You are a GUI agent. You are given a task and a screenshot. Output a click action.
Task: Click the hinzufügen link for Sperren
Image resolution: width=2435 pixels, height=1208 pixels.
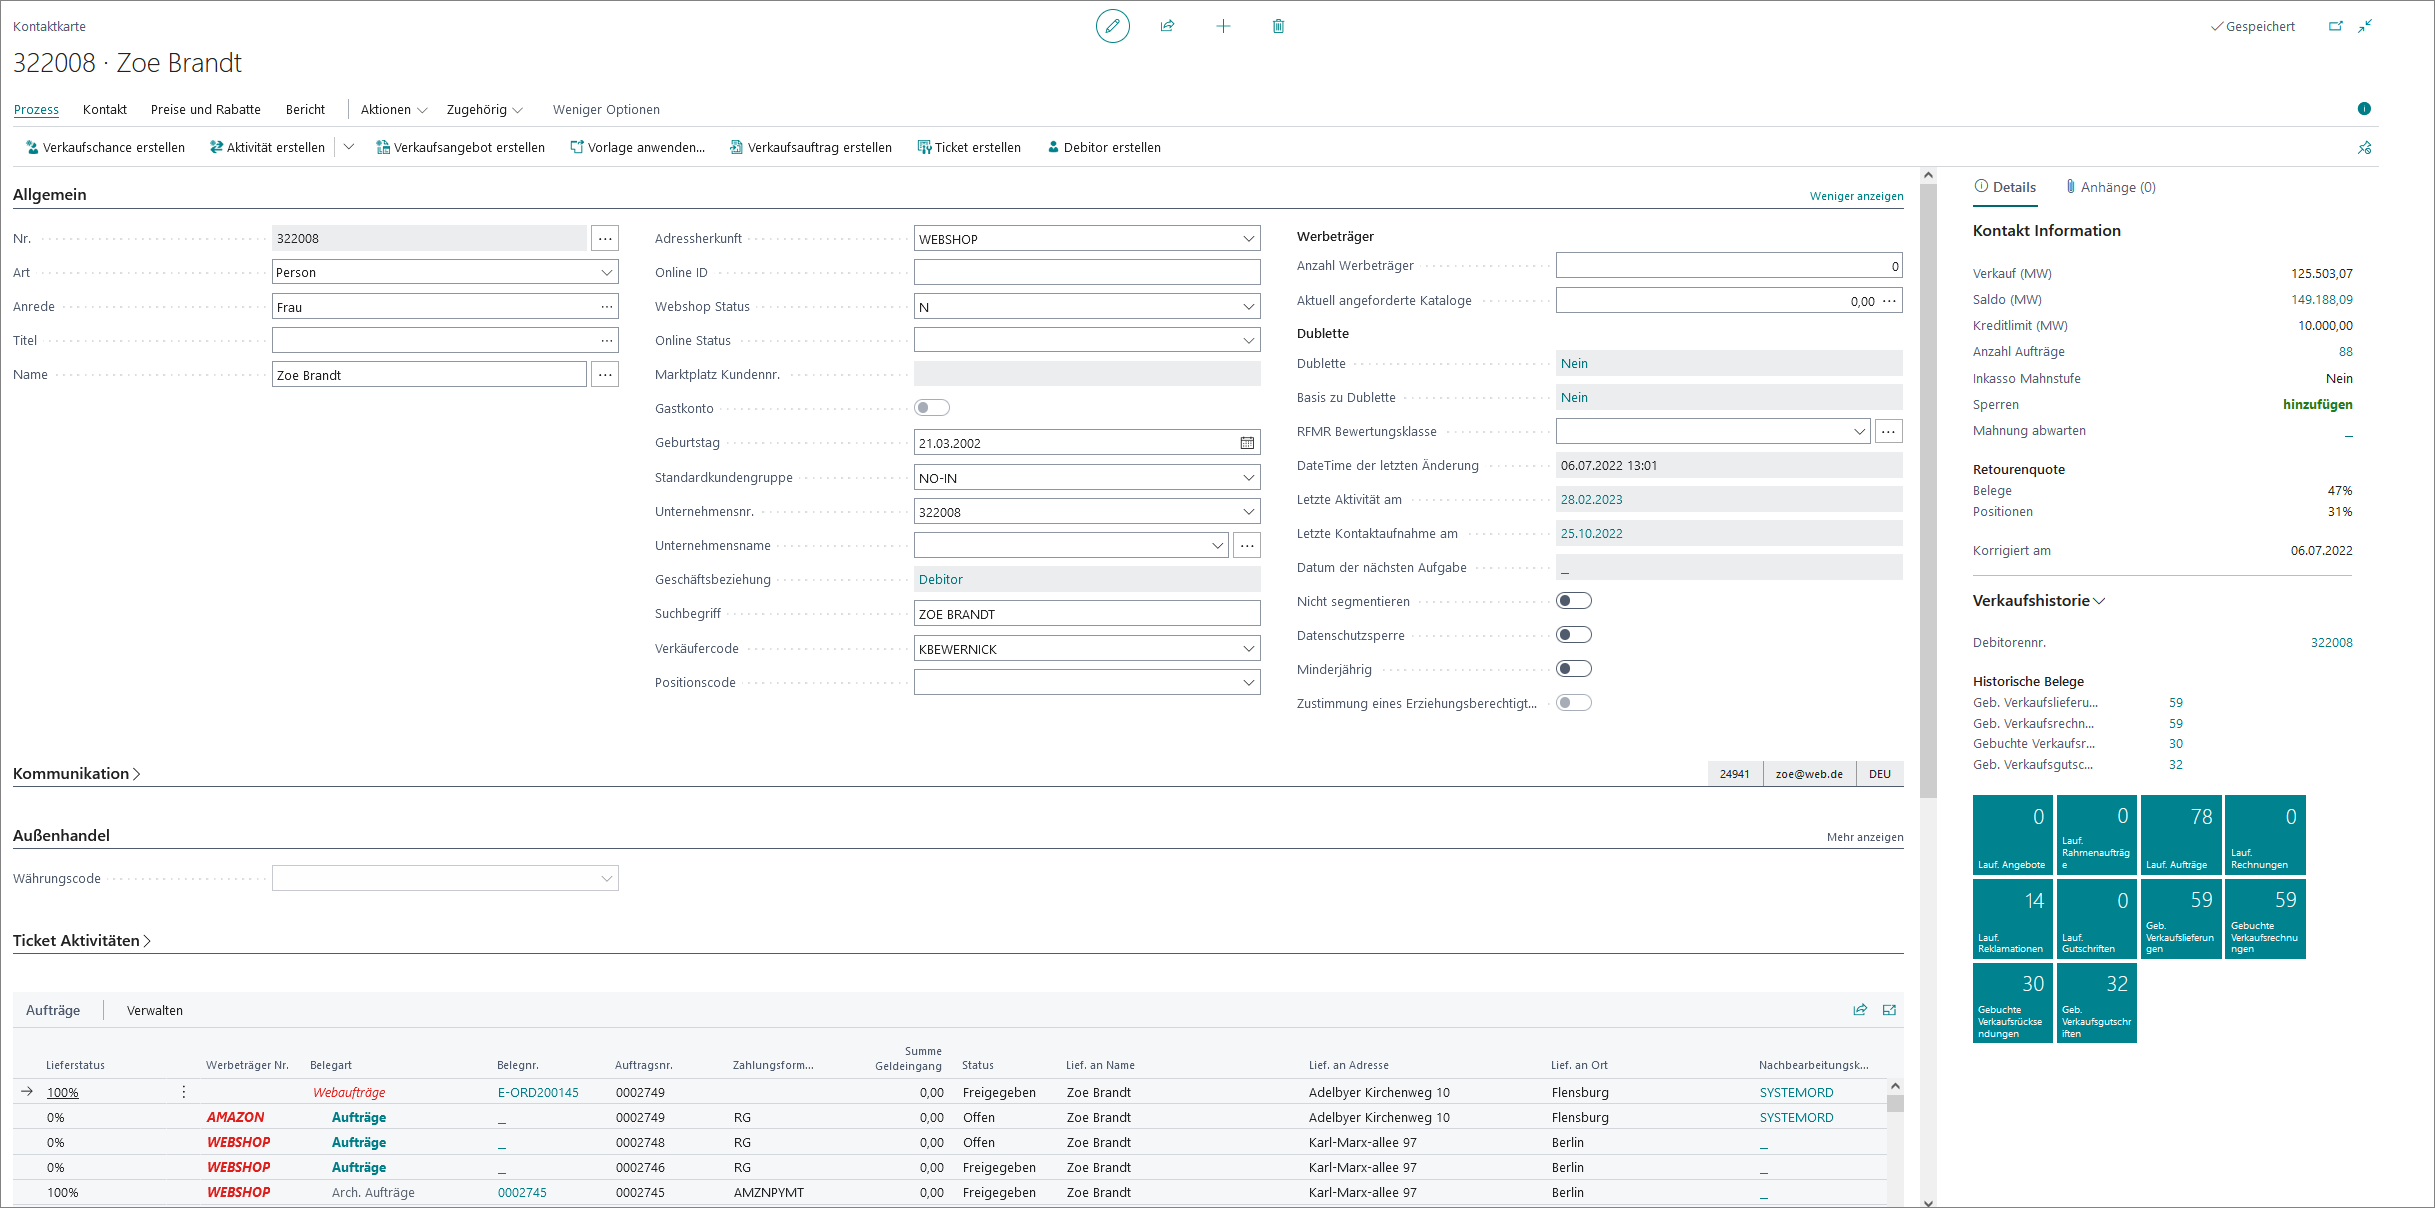point(2317,405)
